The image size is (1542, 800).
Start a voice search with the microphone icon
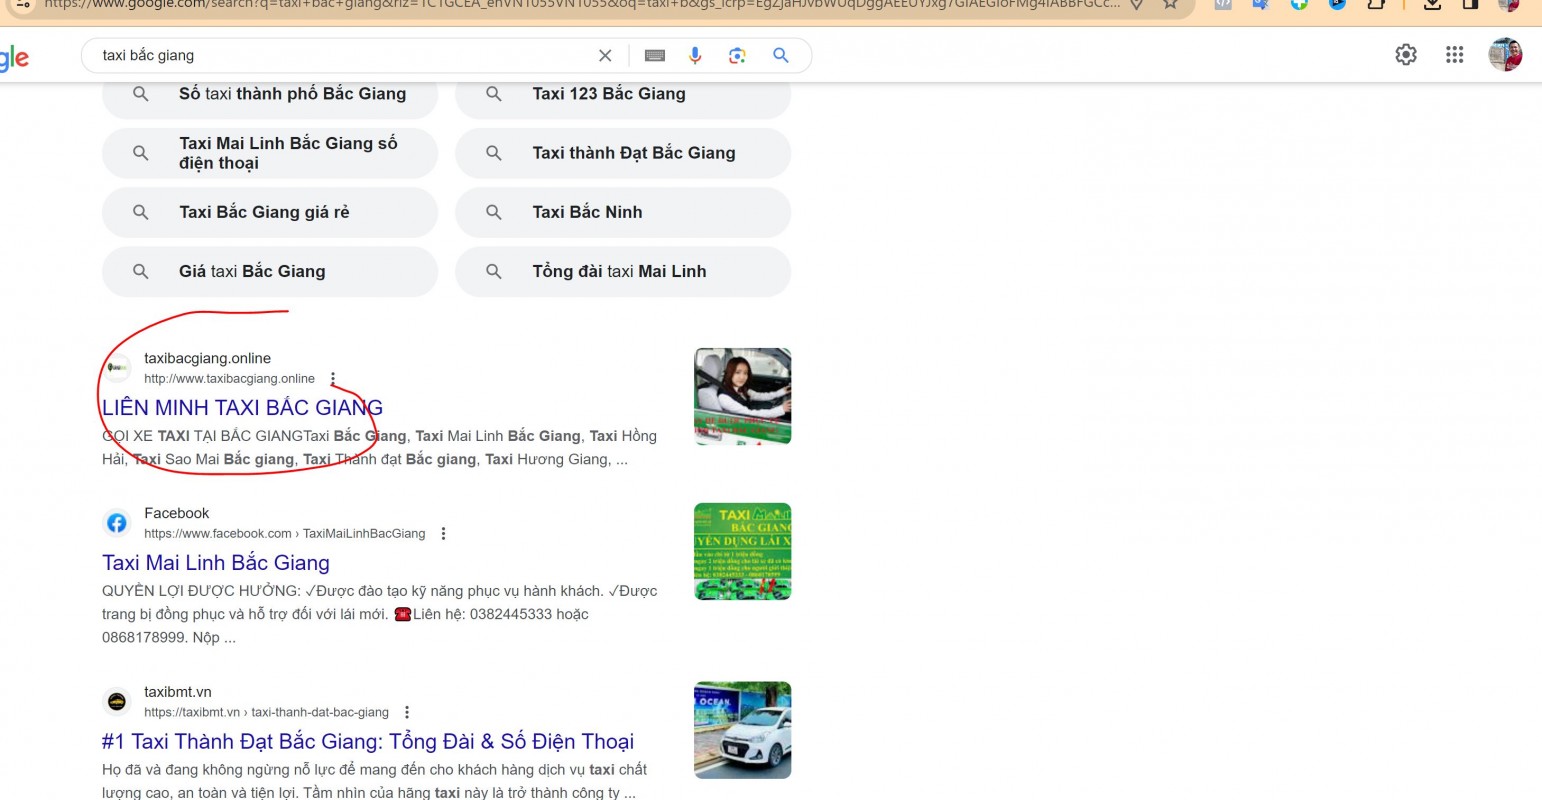(696, 55)
